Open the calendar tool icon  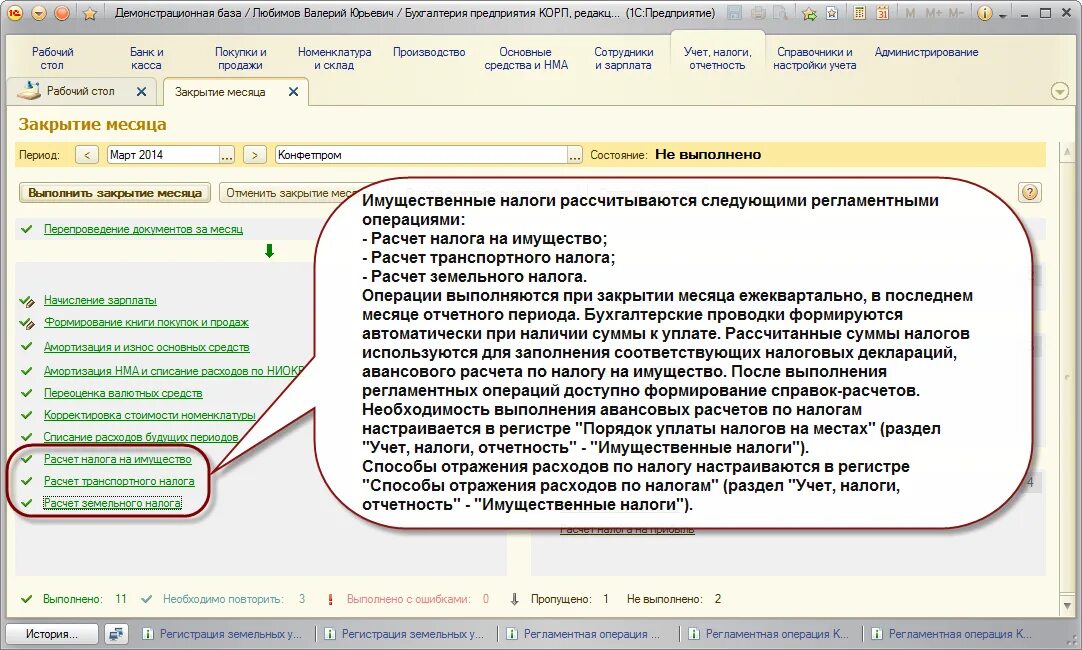pyautogui.click(x=883, y=13)
